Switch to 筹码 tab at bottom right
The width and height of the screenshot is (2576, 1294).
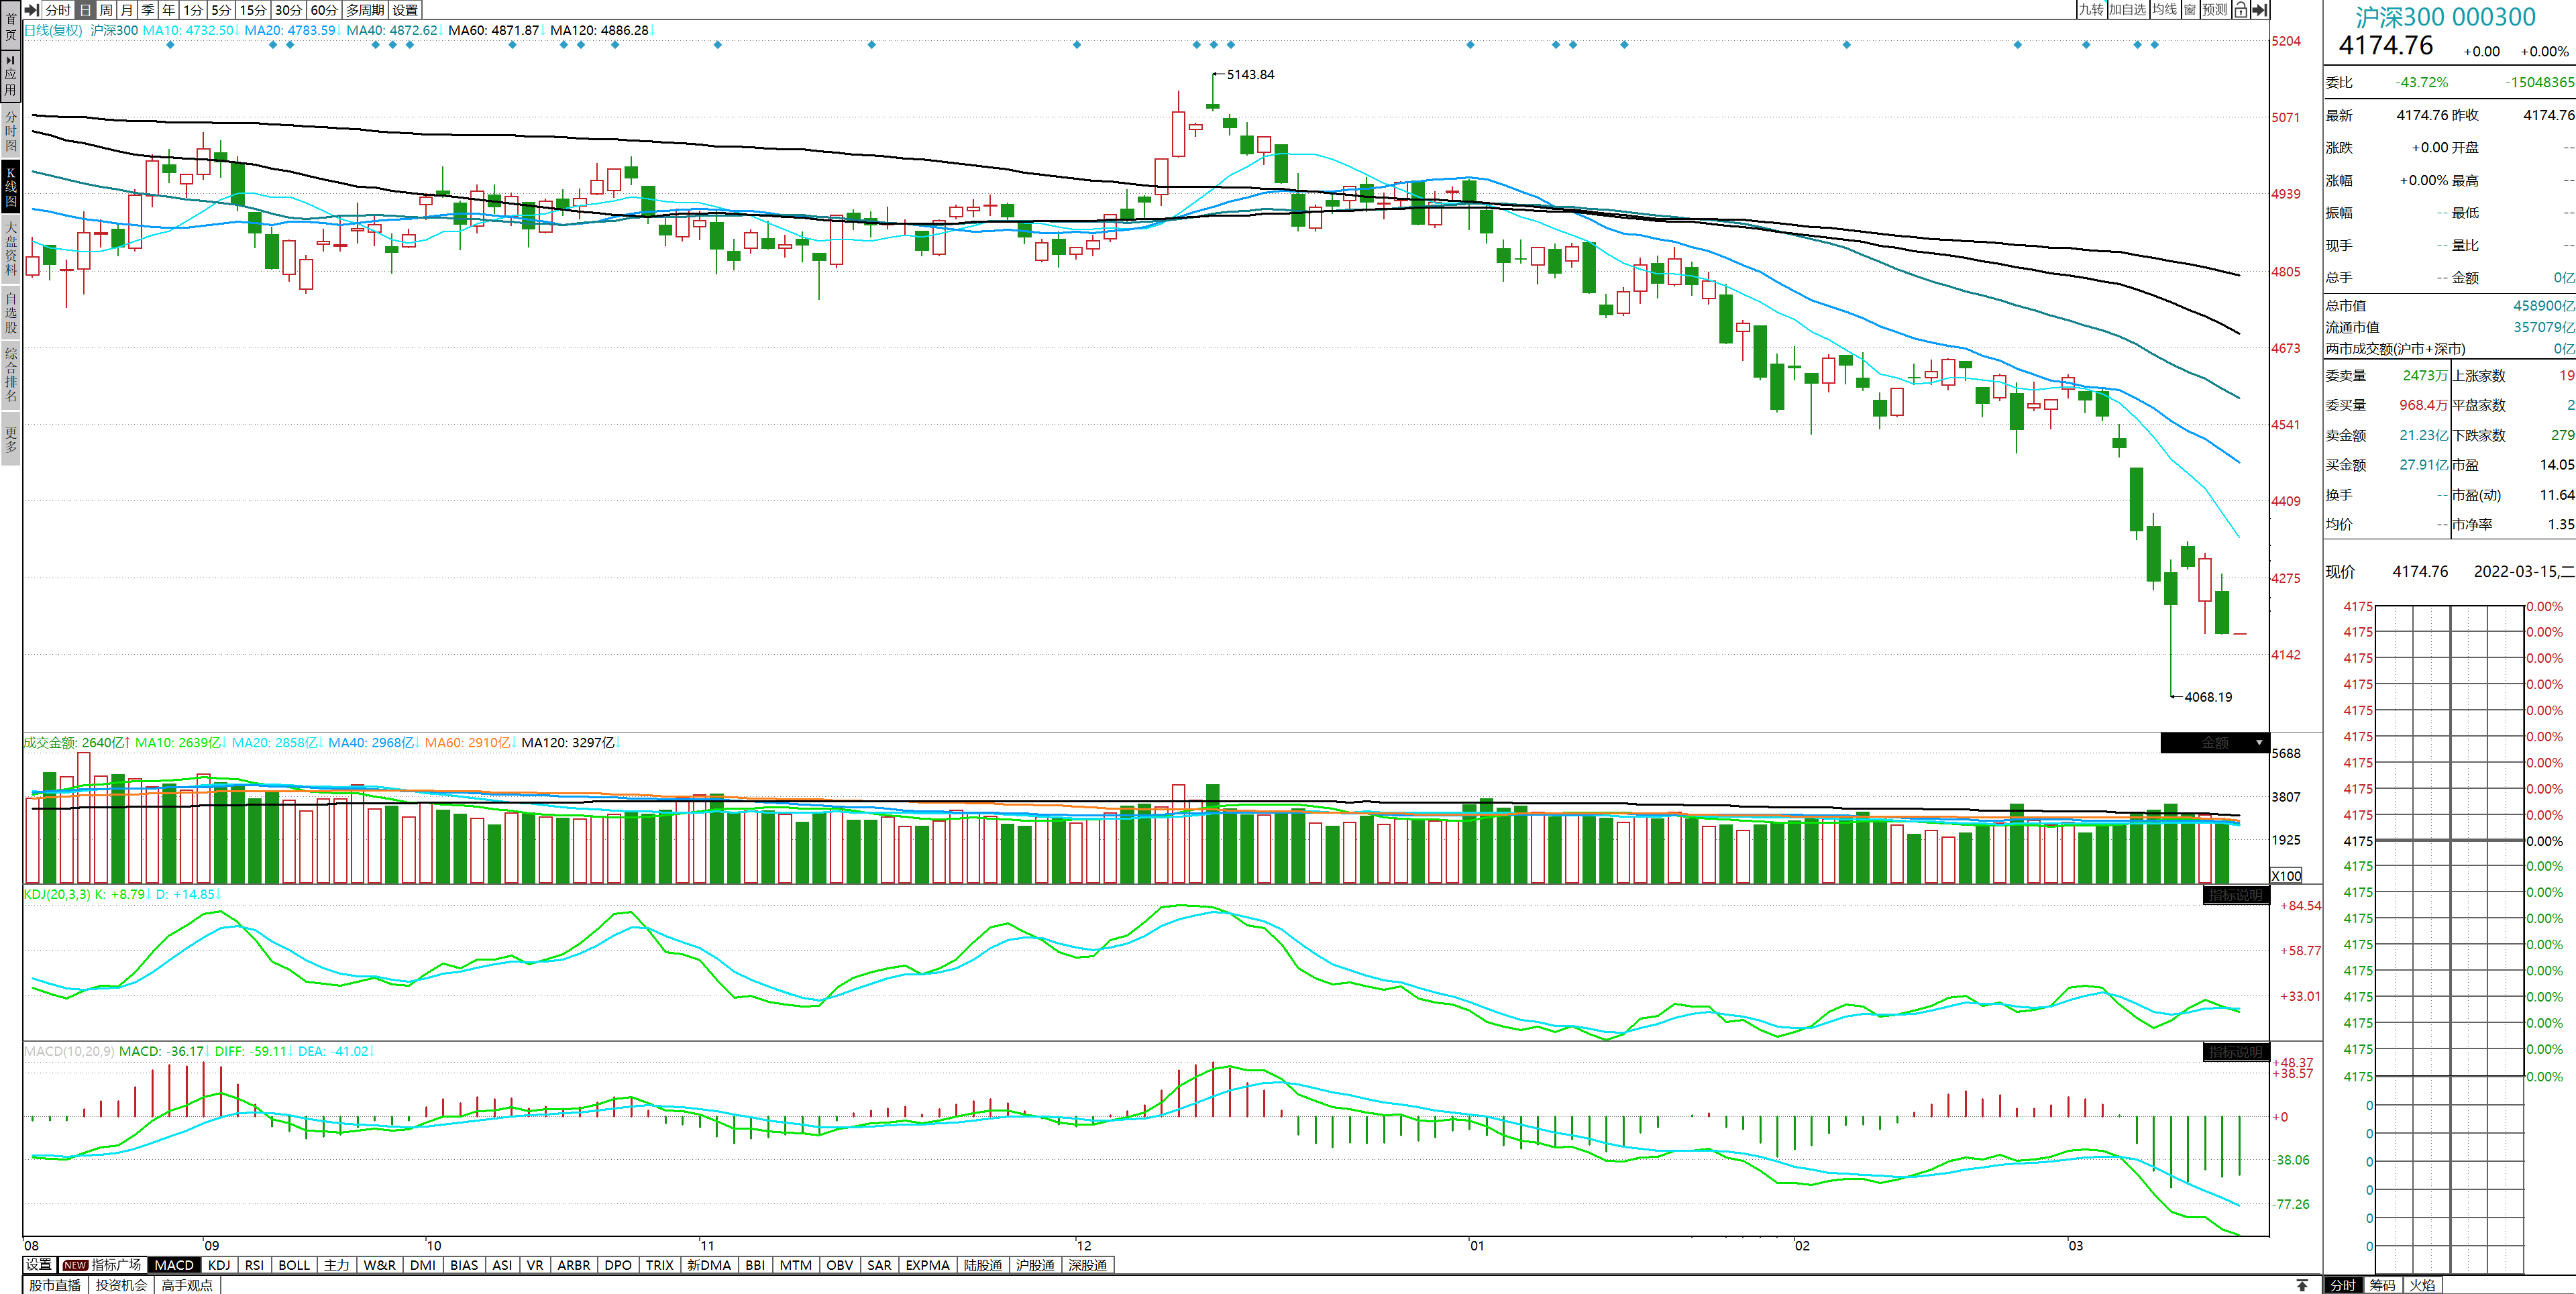tap(2382, 1285)
